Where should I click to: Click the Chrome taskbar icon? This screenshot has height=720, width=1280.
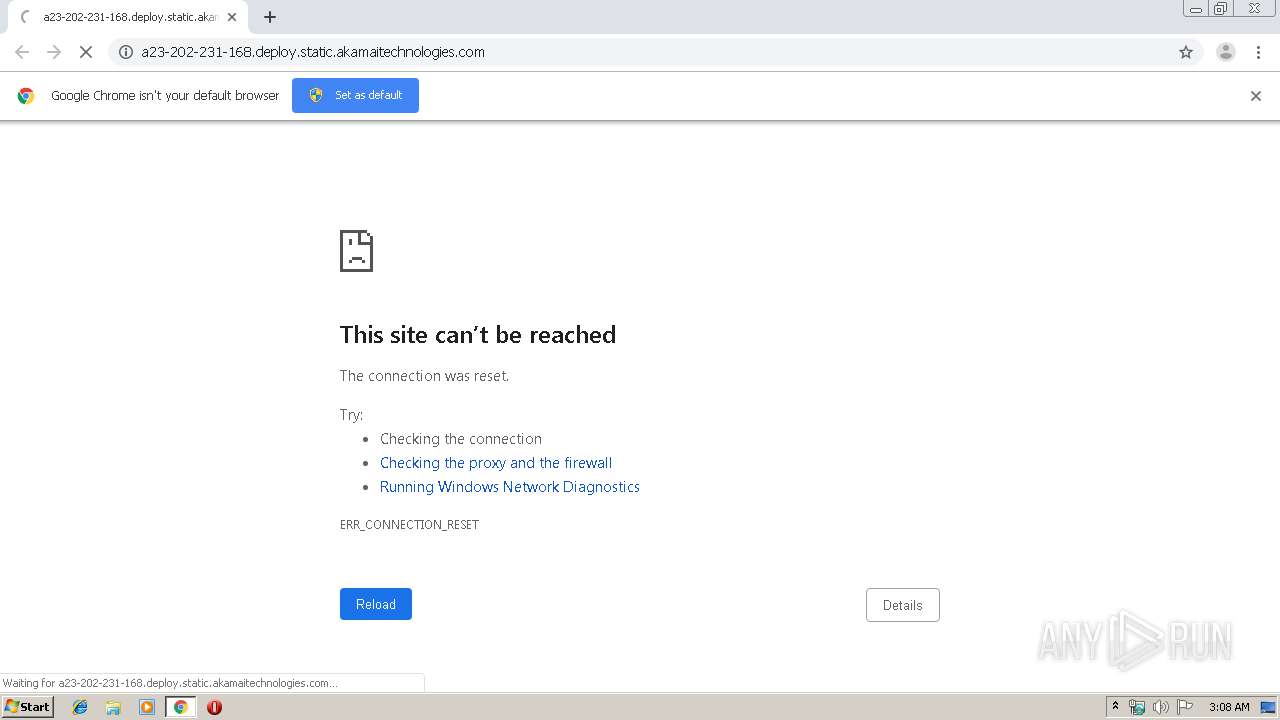[181, 707]
